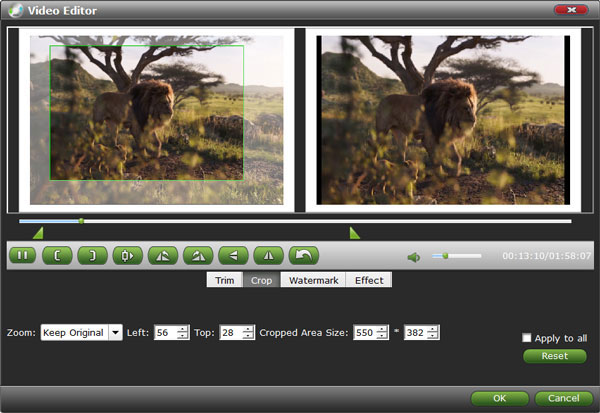
Task: Decrease the cropped area height
Action: (x=433, y=336)
